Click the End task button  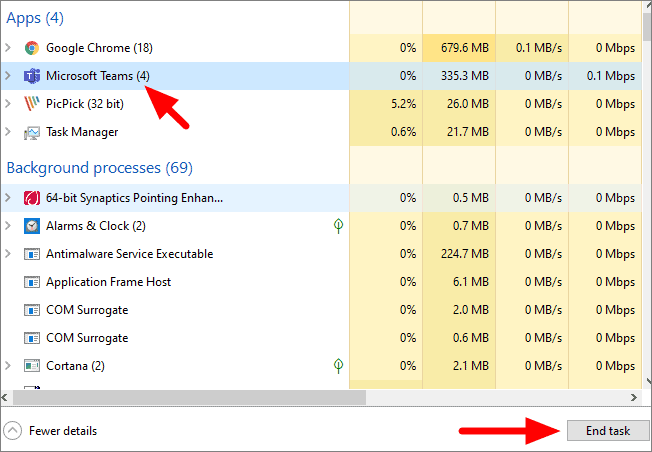(x=608, y=430)
